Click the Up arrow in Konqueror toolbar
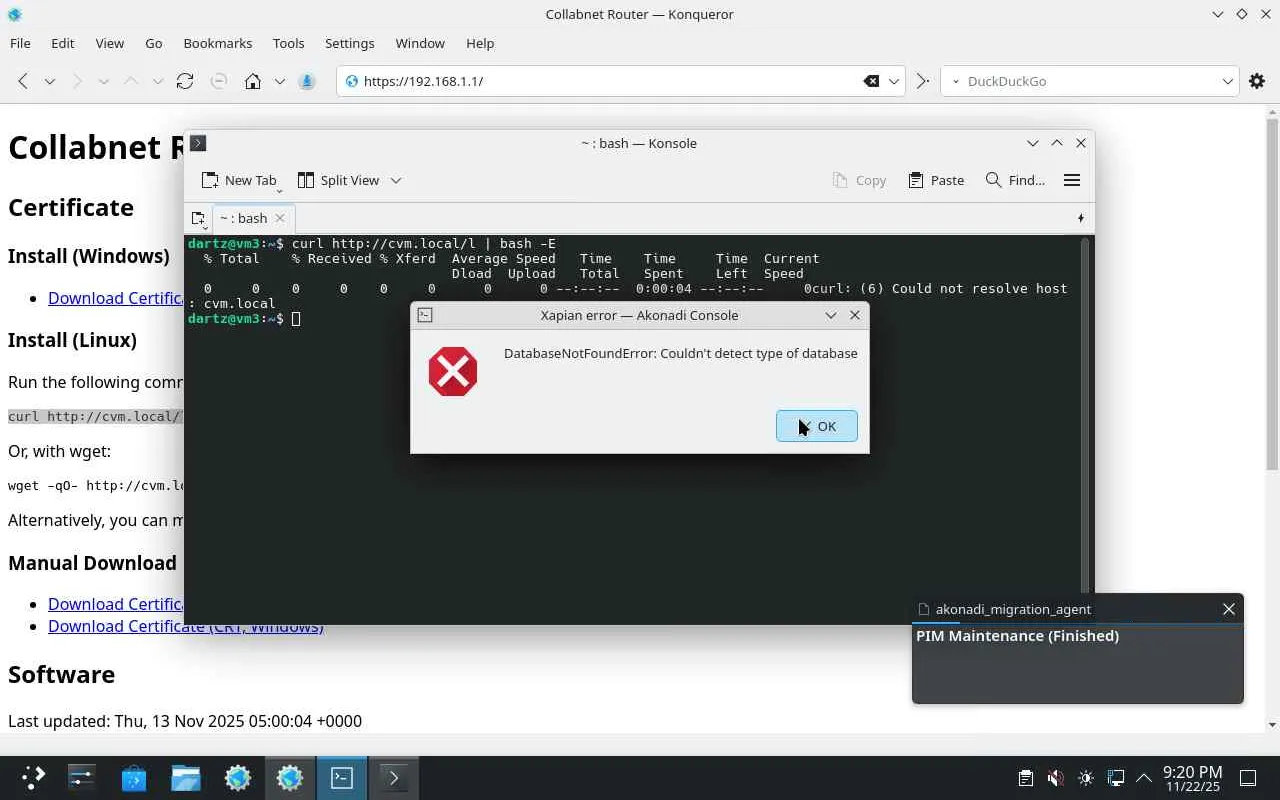The width and height of the screenshot is (1280, 800). point(131,81)
